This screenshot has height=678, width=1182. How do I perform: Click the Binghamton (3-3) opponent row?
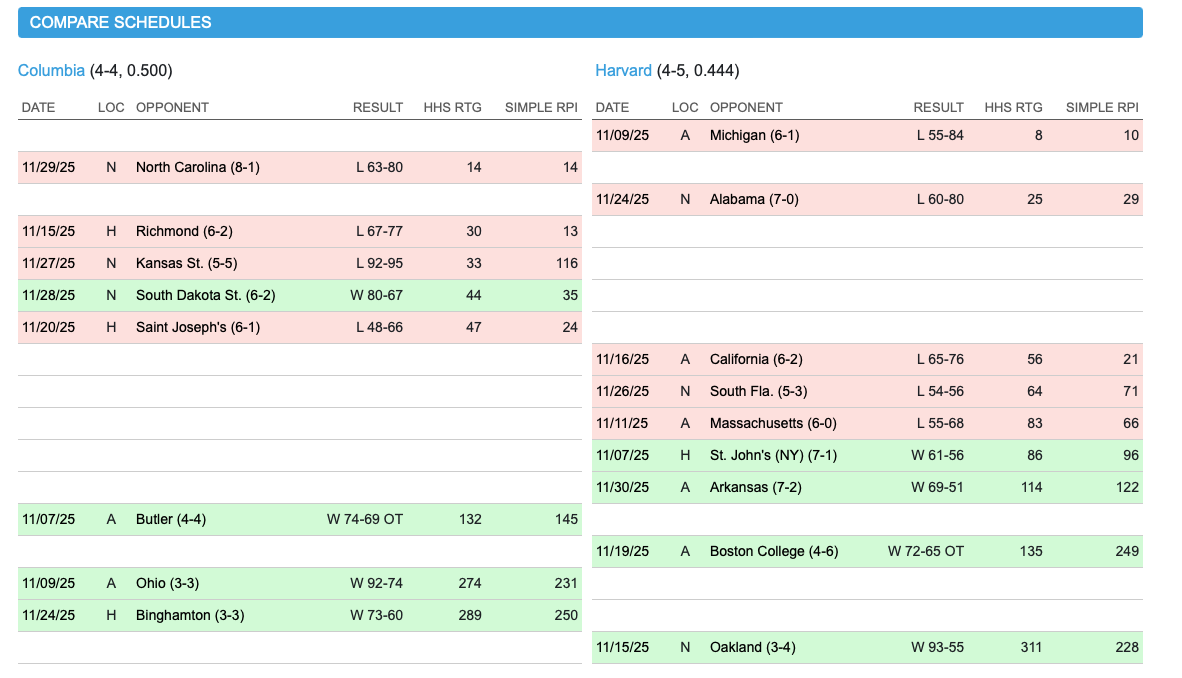[x=189, y=615]
